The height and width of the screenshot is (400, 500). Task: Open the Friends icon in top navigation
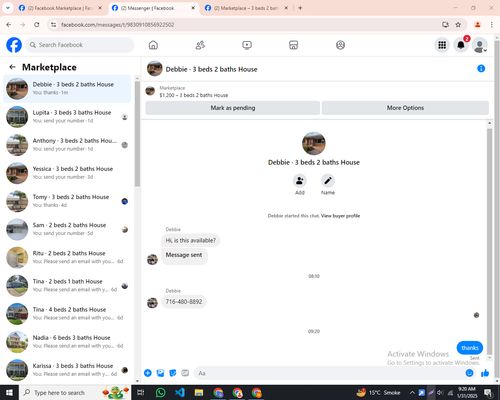pyautogui.click(x=200, y=45)
